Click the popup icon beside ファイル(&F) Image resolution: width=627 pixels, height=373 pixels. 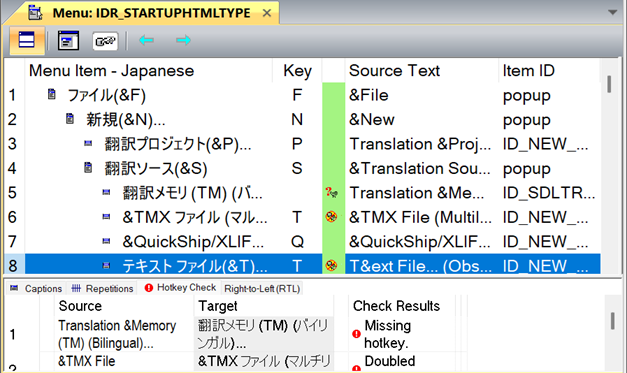52,94
